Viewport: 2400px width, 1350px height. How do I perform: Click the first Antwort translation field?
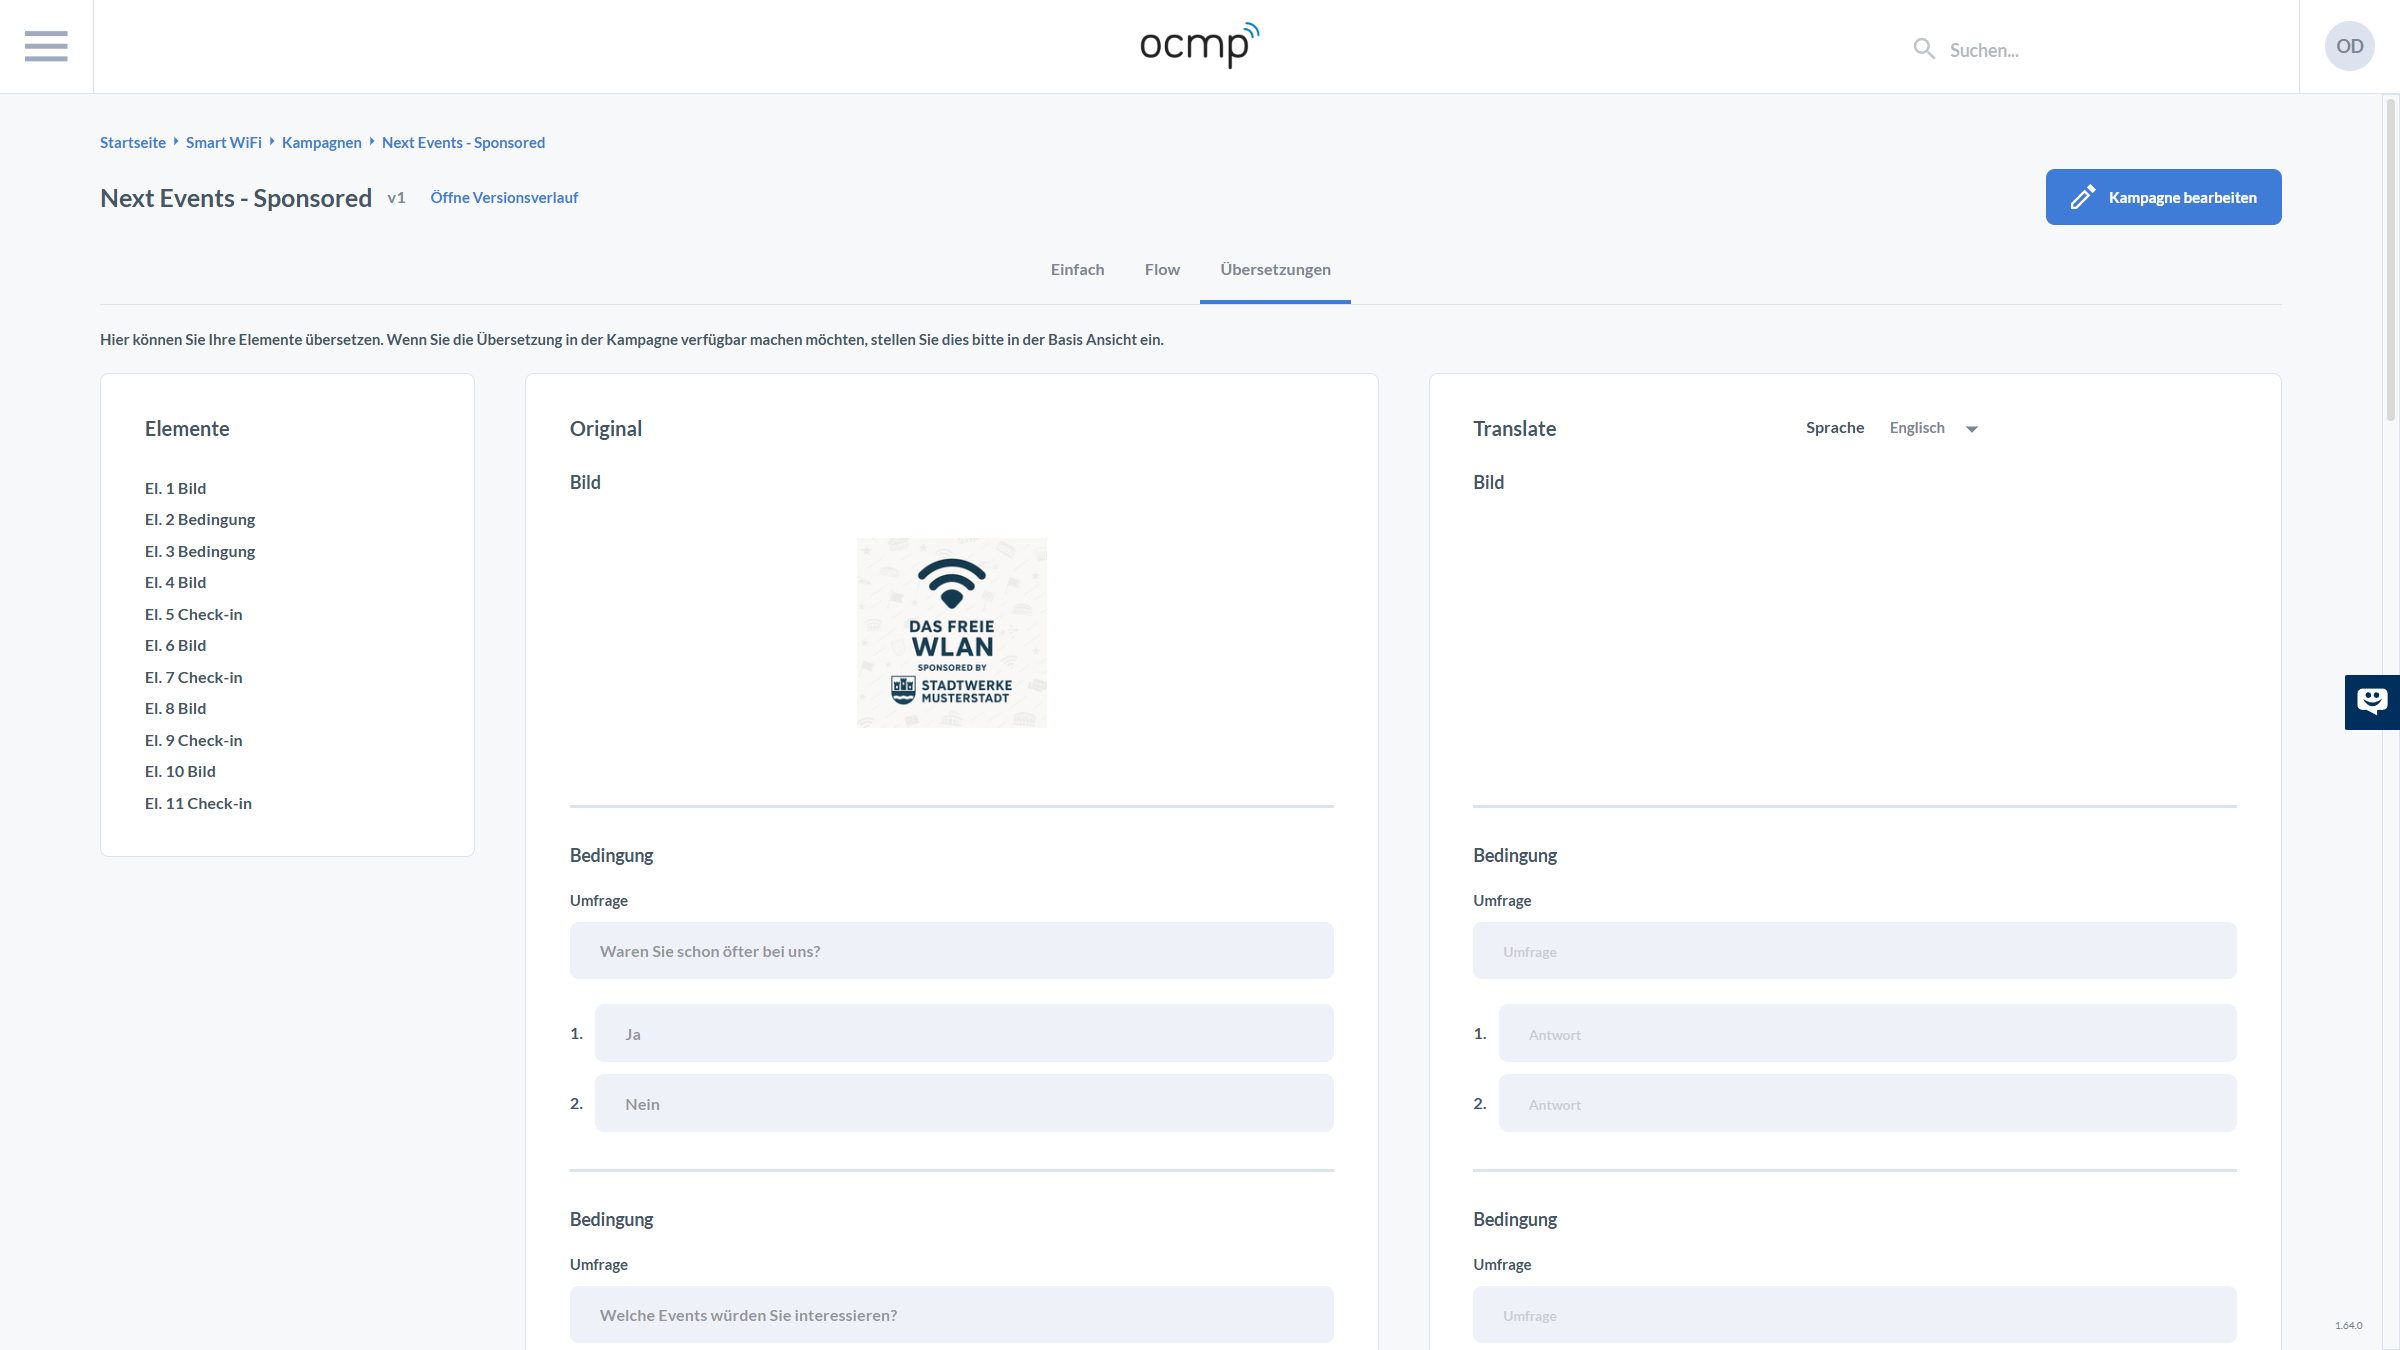pyautogui.click(x=1866, y=1034)
